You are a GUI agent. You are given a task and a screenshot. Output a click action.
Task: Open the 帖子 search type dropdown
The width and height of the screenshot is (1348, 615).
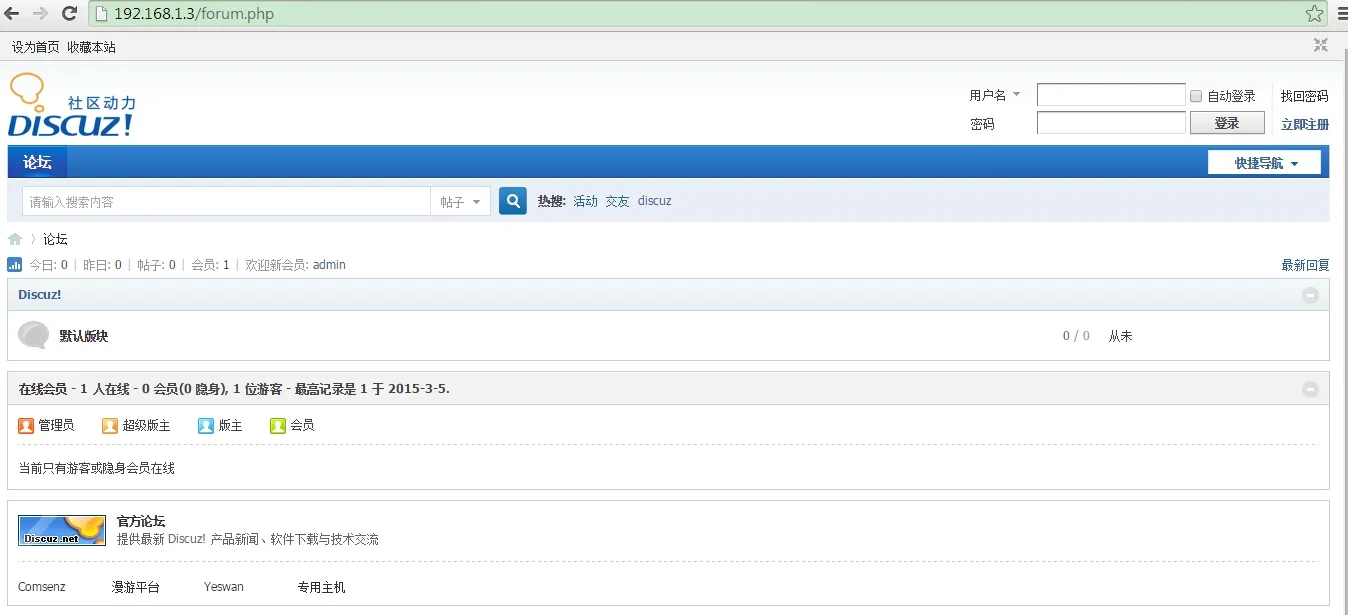[x=461, y=201]
